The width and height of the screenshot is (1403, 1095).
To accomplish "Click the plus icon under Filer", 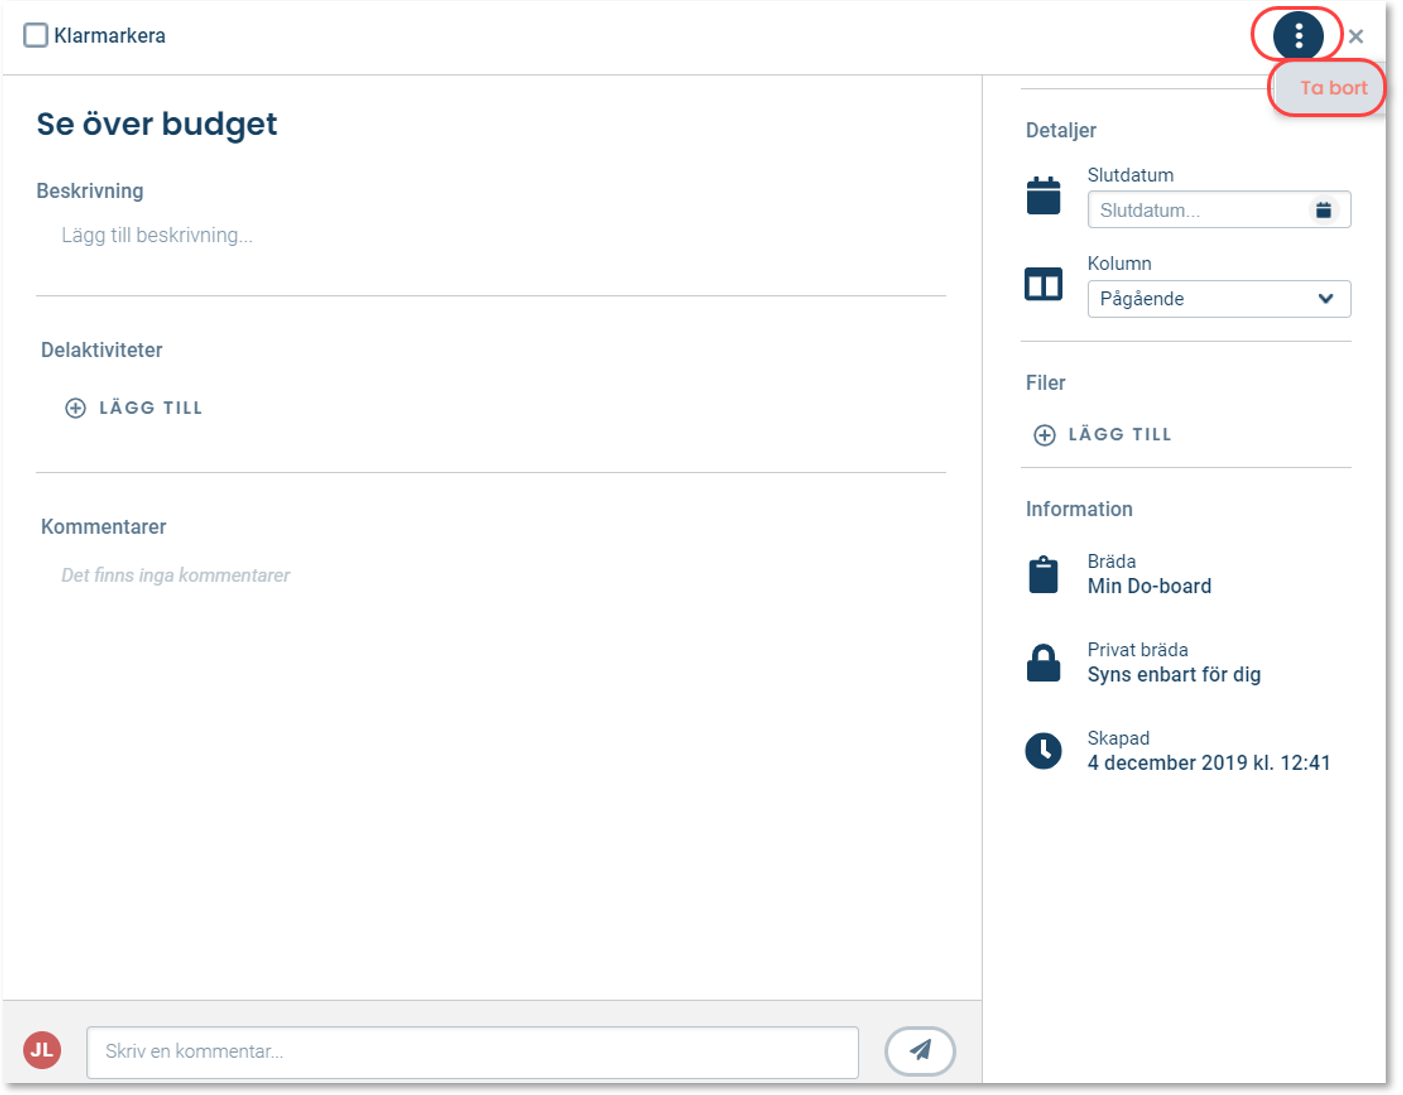I will (1044, 435).
